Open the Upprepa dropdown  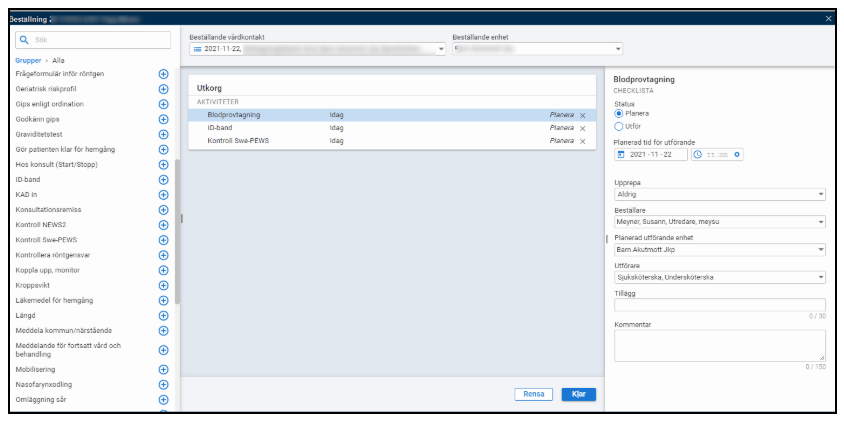click(719, 195)
